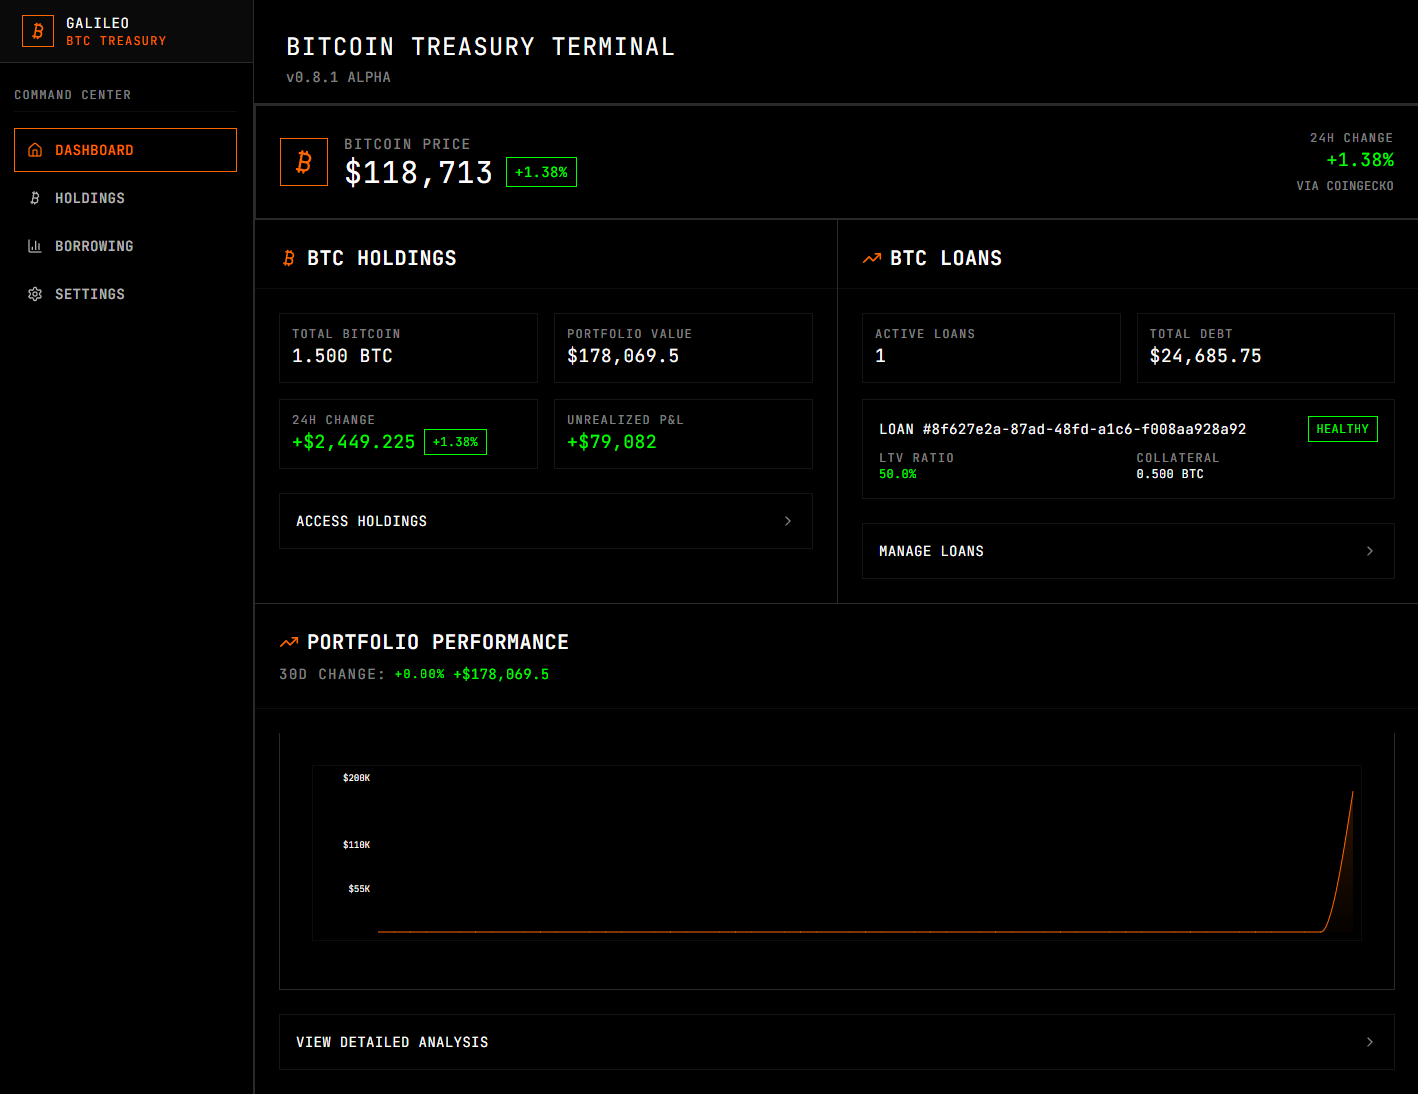The height and width of the screenshot is (1094, 1418).
Task: Open the Settings menu item
Action: pos(125,294)
